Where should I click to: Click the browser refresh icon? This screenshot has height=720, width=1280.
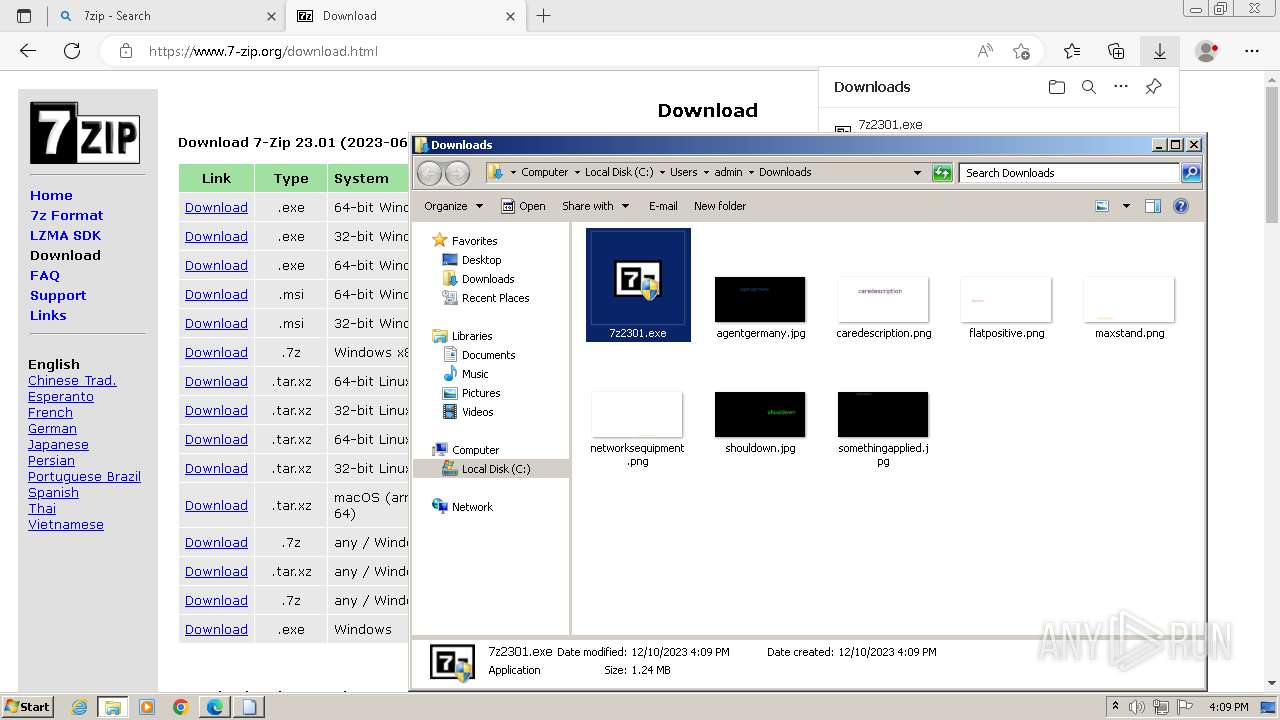point(72,51)
